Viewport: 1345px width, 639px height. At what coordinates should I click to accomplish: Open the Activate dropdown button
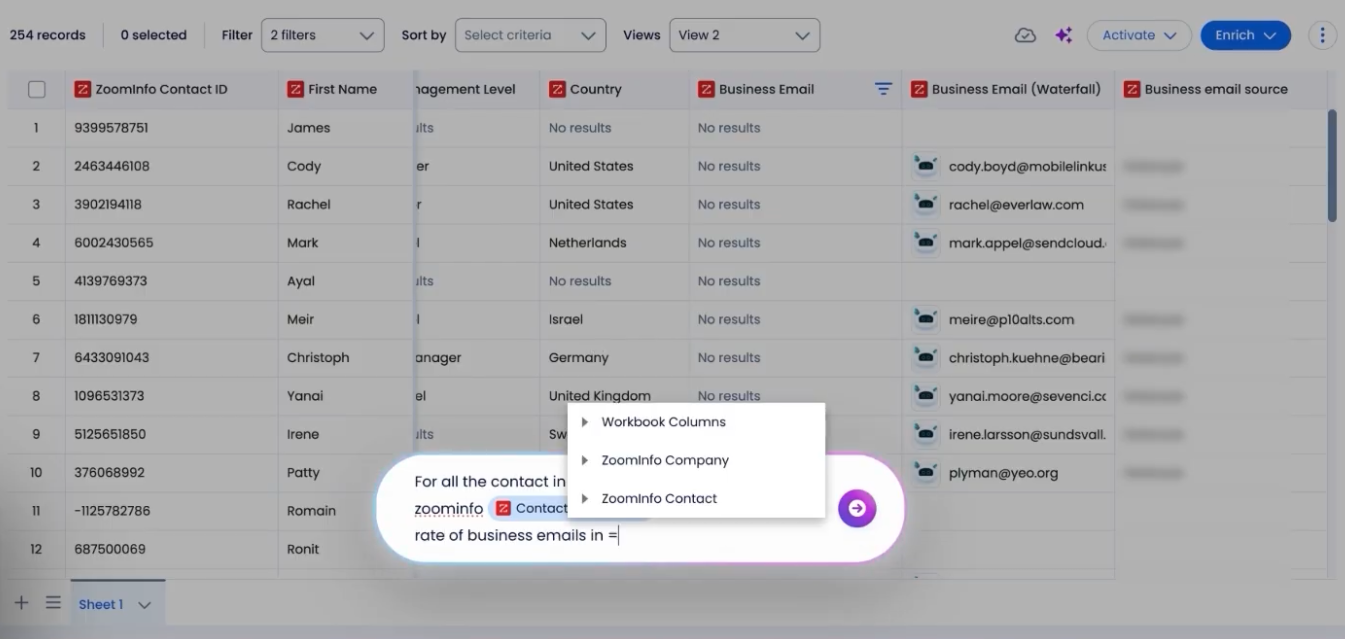coord(1139,35)
